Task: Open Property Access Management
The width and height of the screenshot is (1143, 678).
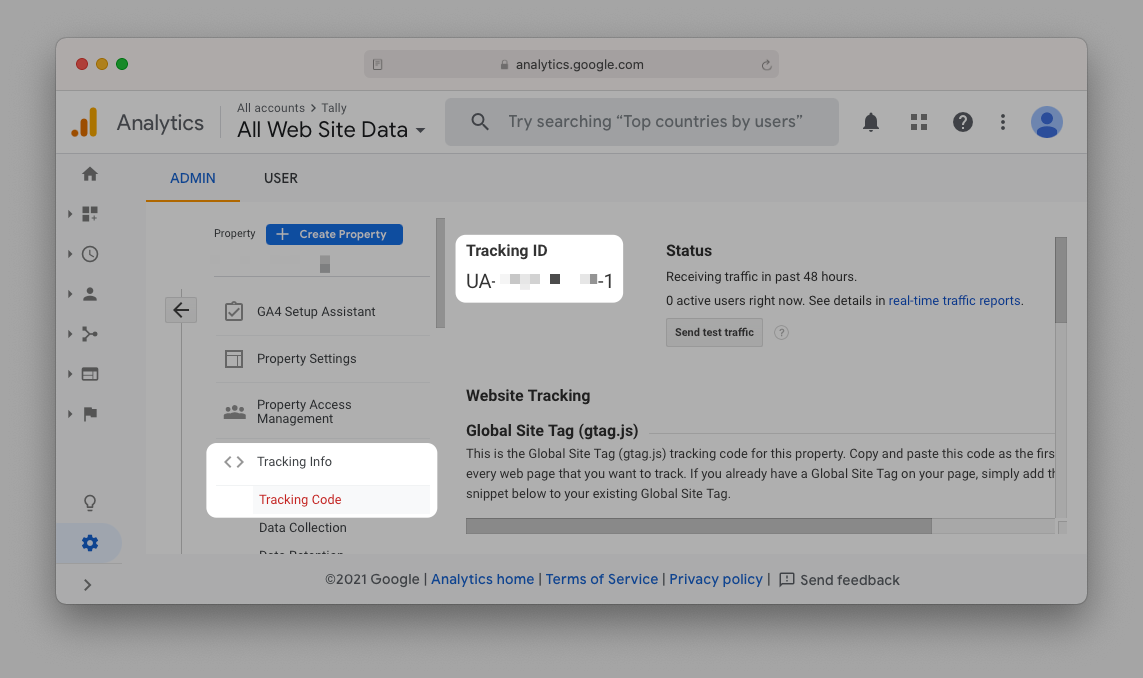Action: (x=304, y=411)
